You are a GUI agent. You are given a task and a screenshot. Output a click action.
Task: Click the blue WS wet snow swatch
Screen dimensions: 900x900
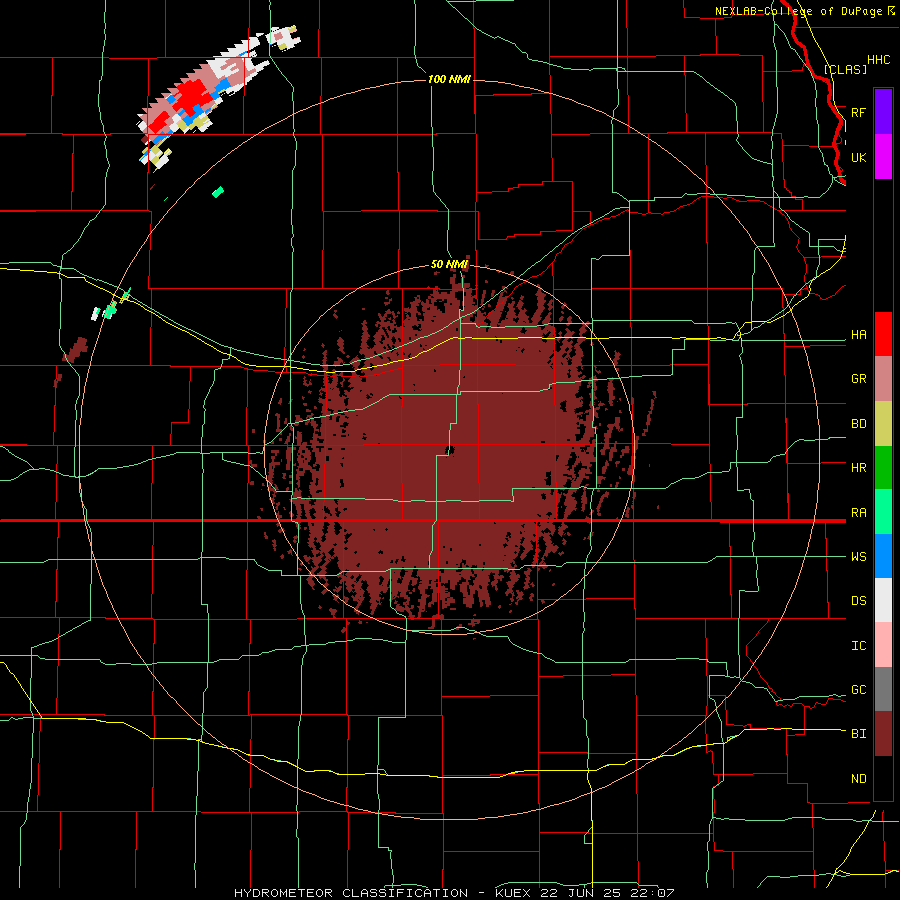883,556
